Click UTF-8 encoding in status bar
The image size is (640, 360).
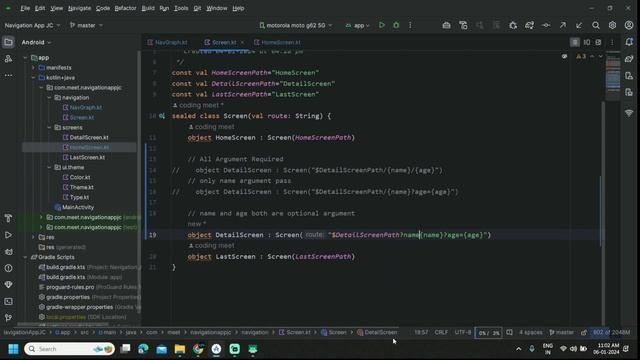[x=463, y=333]
